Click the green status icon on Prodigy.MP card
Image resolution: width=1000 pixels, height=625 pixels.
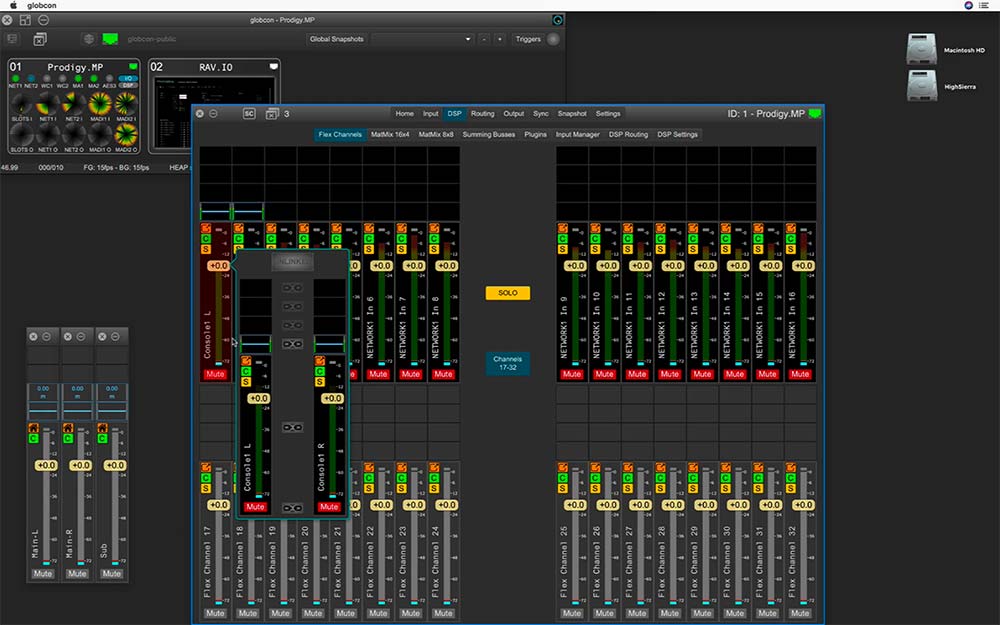coord(133,66)
